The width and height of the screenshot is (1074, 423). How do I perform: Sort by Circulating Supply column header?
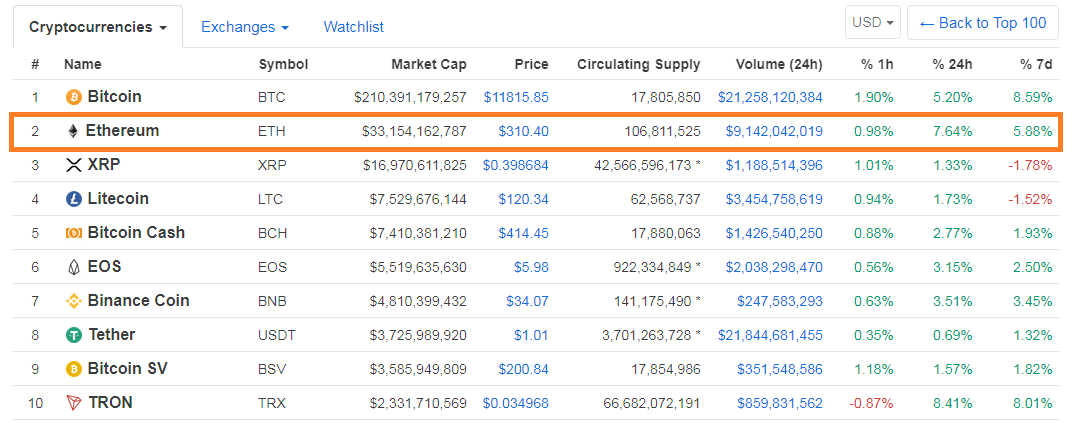(x=638, y=64)
